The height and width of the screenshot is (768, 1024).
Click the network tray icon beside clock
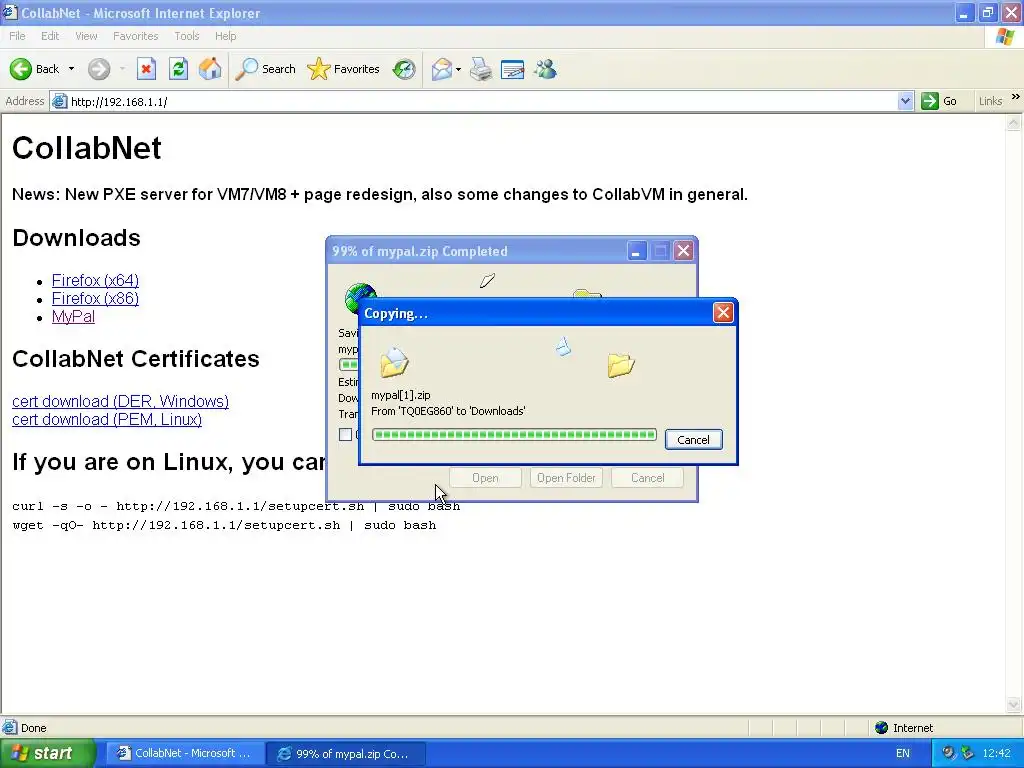tap(967, 753)
